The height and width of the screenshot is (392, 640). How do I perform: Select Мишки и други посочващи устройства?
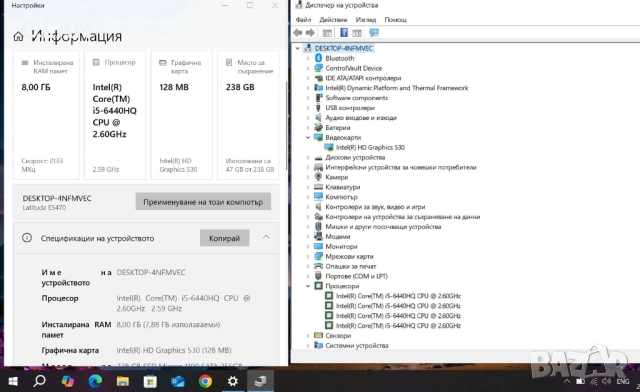coord(383,227)
